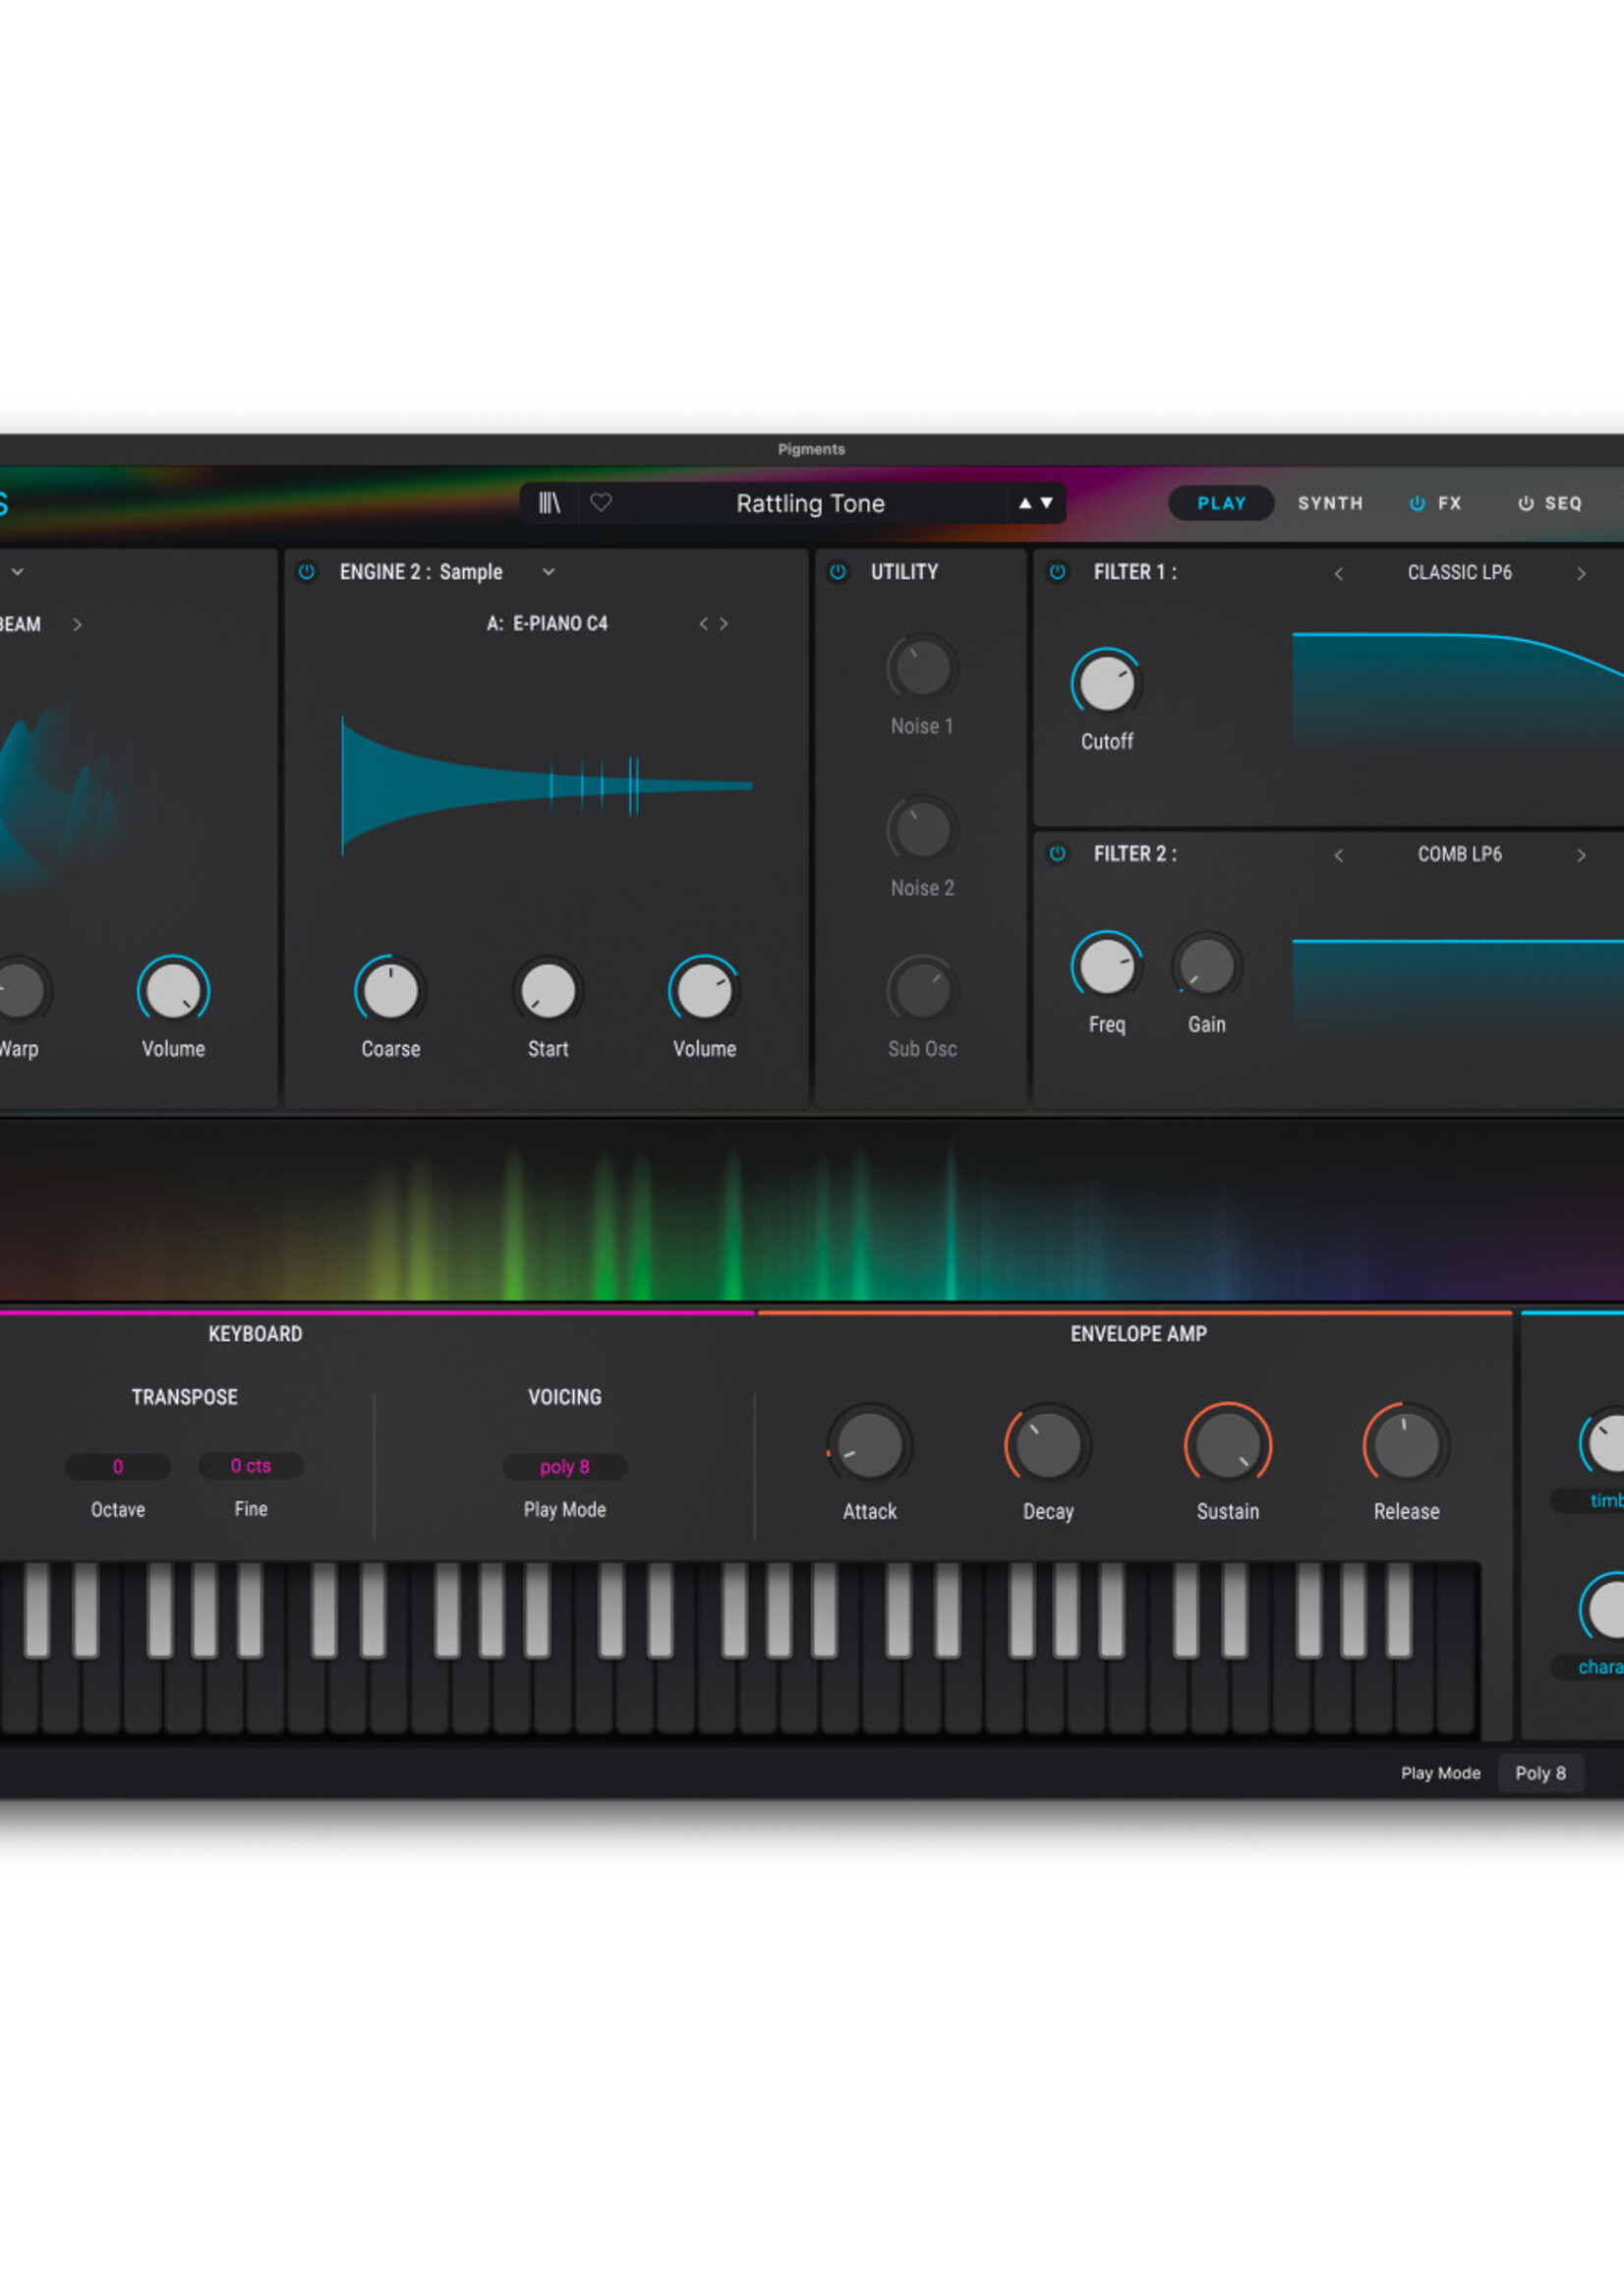Open Poly 8 menu in status bar
Image resolution: width=1624 pixels, height=2274 pixels.
coord(1540,1773)
